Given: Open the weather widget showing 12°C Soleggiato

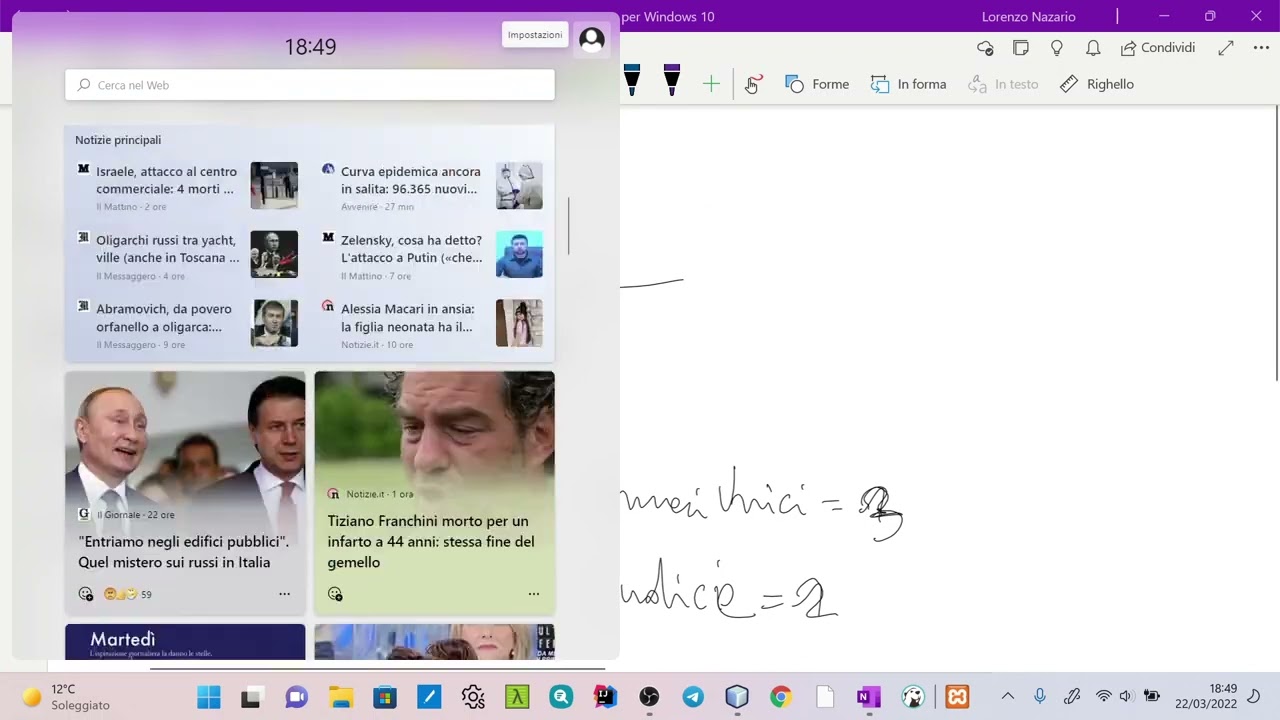Looking at the screenshot, I should 66,697.
